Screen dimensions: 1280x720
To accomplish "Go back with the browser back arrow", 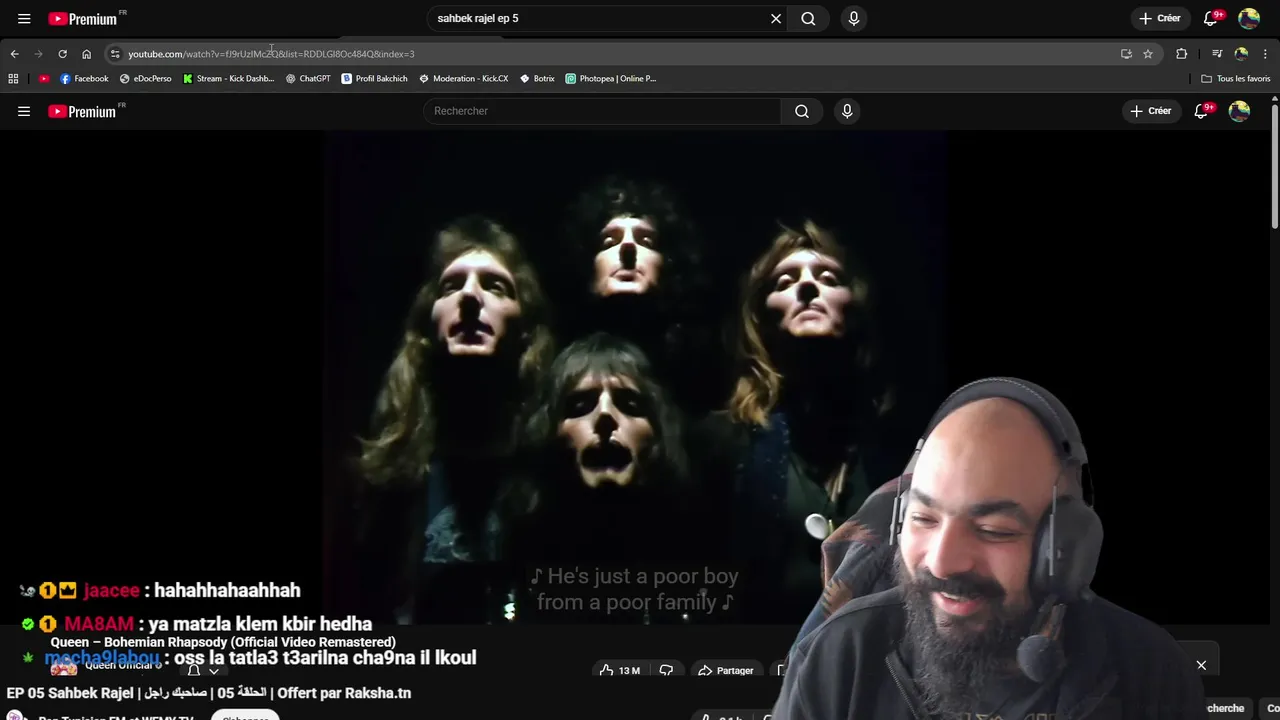I will (x=14, y=54).
